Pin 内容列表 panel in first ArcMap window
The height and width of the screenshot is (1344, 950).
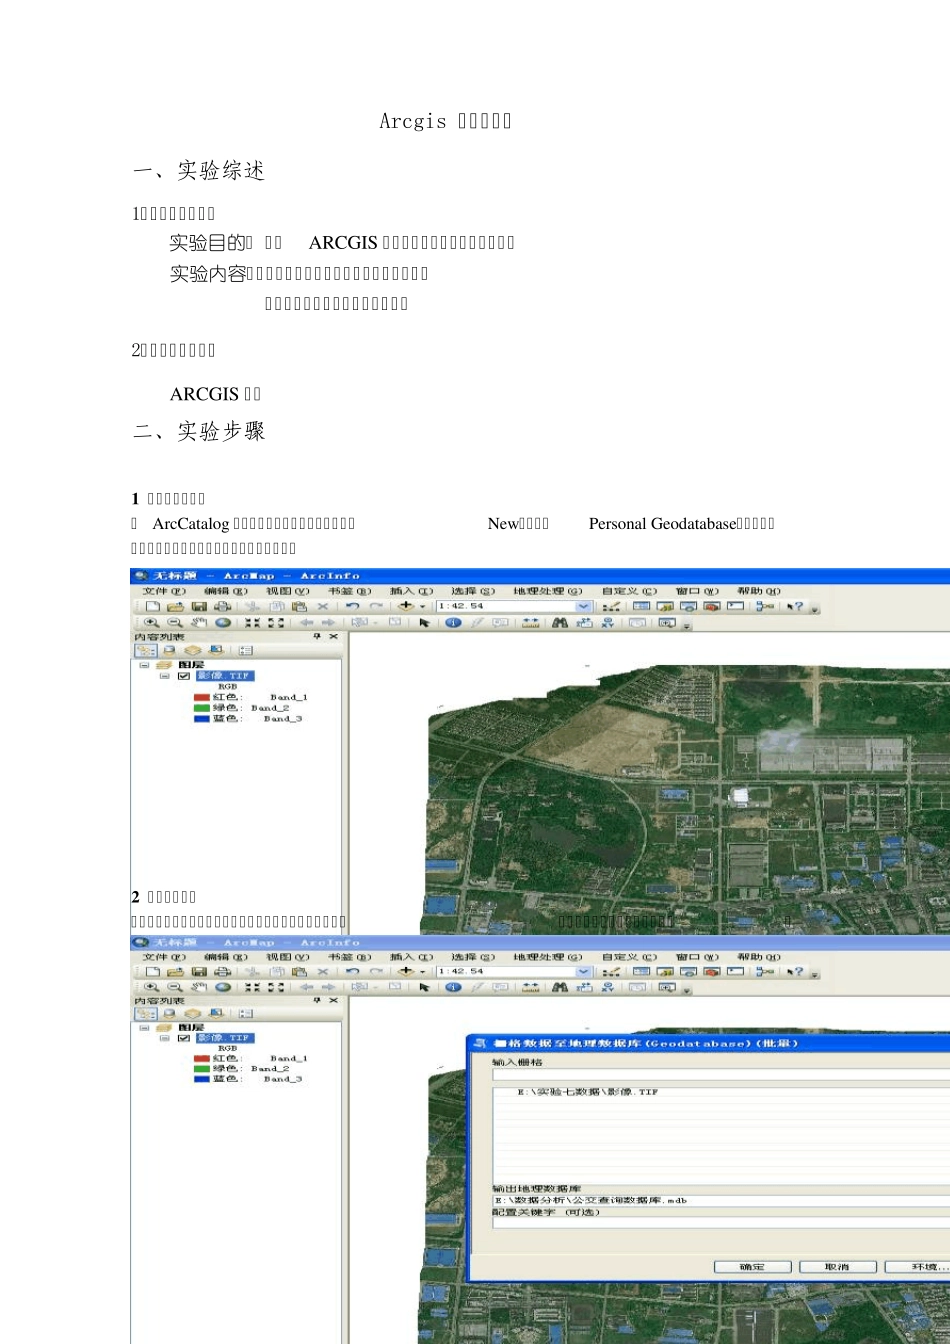317,636
